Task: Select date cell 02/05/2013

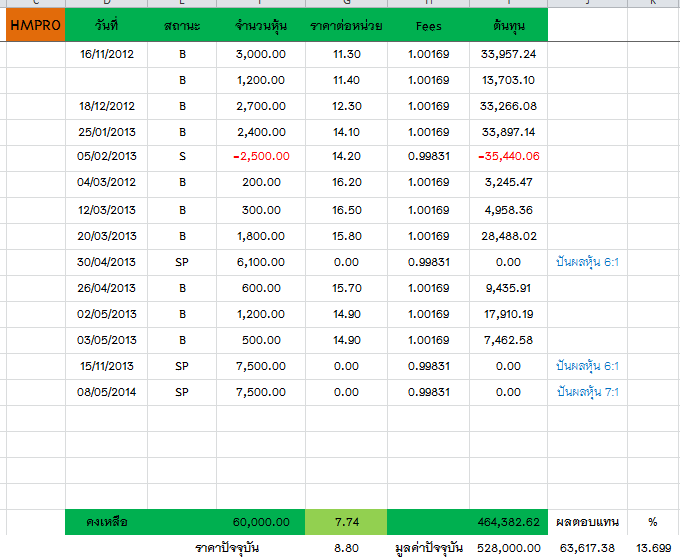Action: (107, 314)
